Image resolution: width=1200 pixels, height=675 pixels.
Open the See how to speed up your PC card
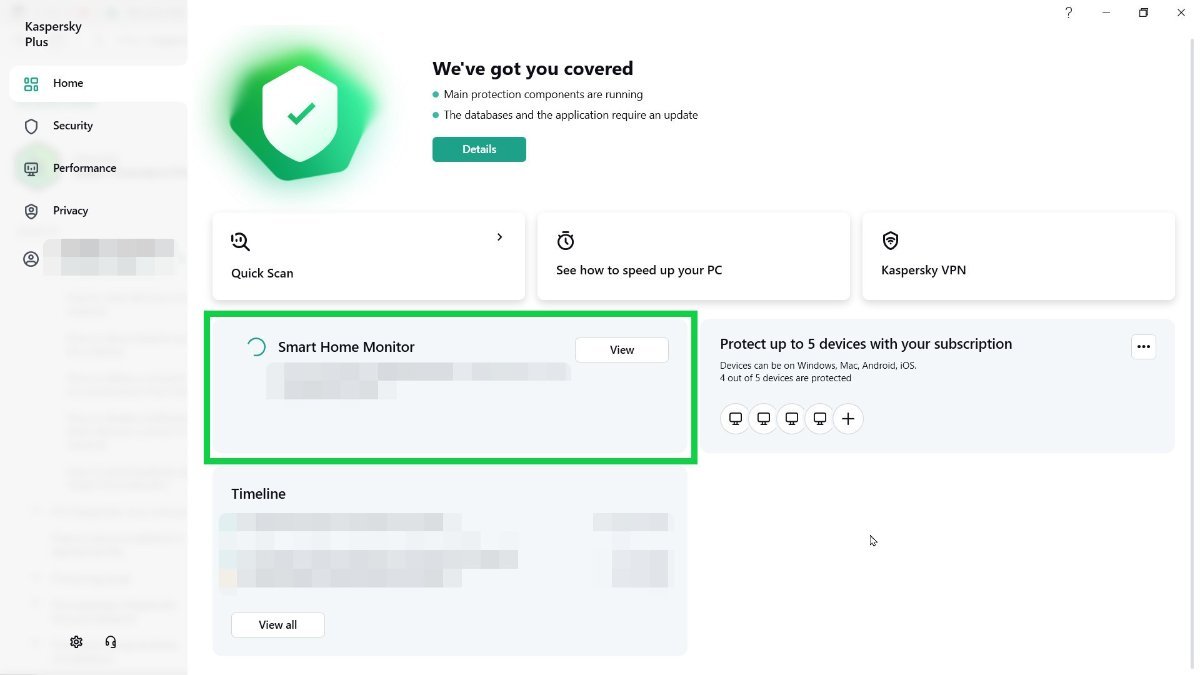pos(693,256)
